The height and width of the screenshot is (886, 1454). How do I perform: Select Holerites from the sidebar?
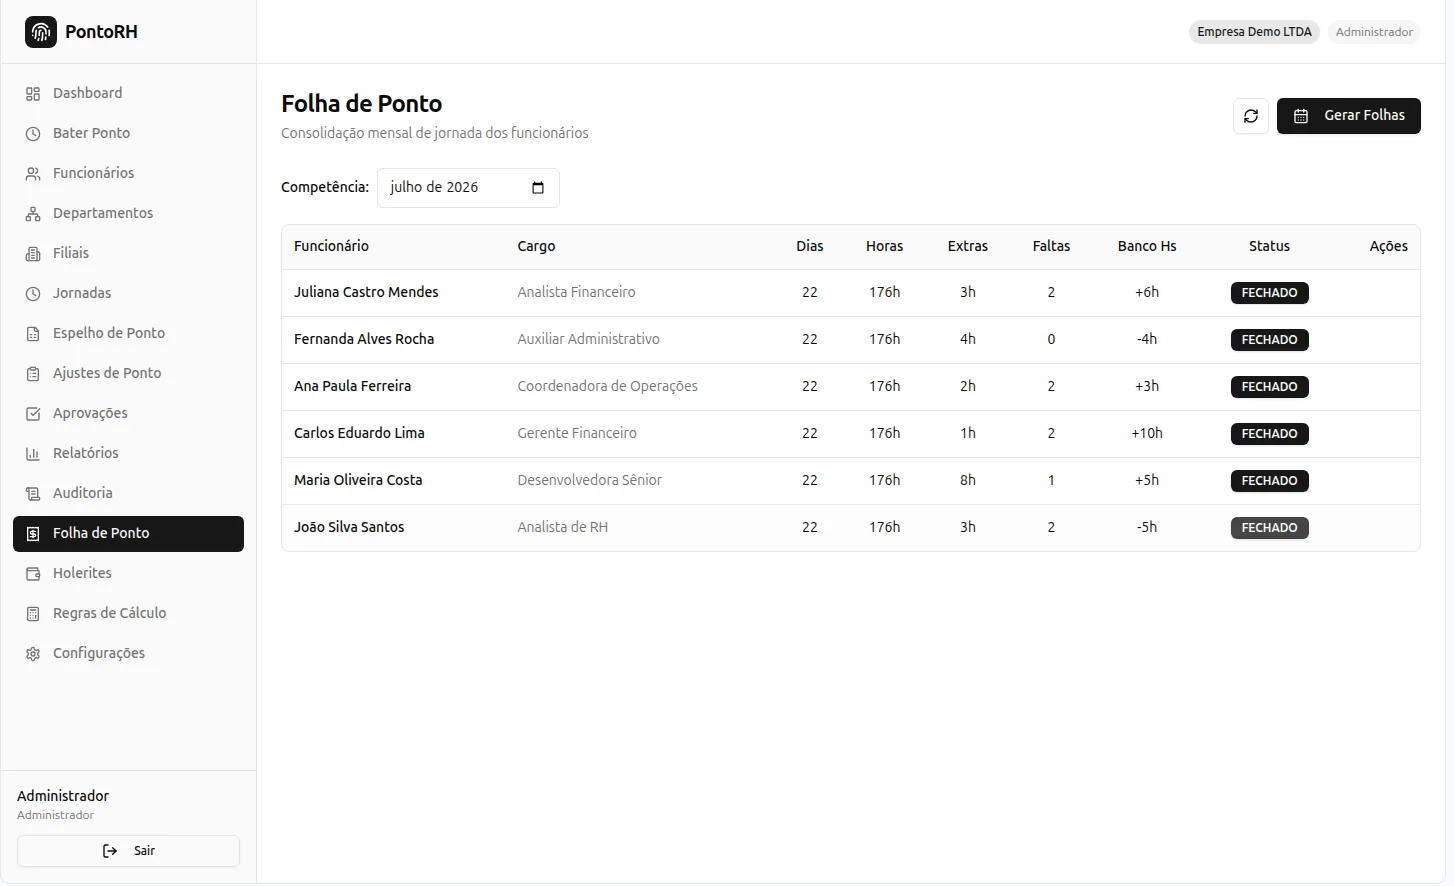[x=128, y=573]
